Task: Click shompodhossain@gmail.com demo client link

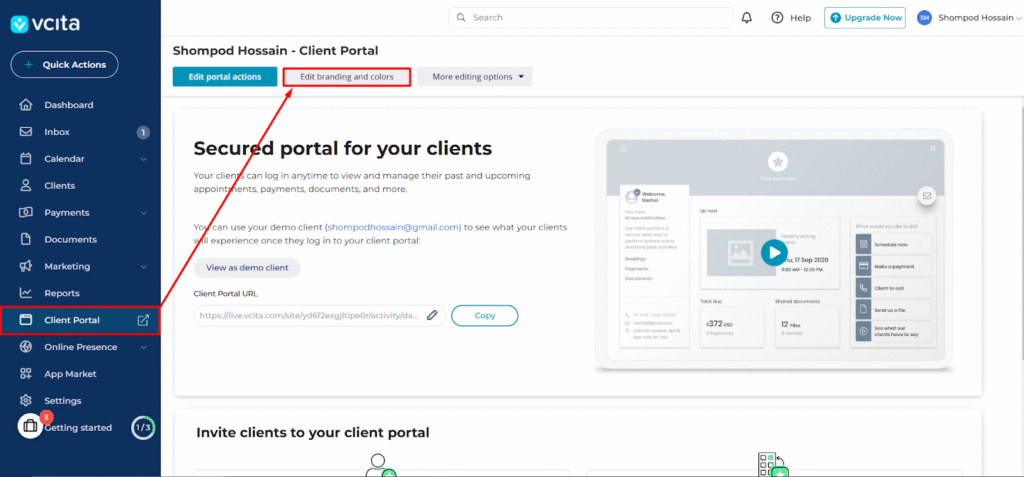Action: click(393, 227)
